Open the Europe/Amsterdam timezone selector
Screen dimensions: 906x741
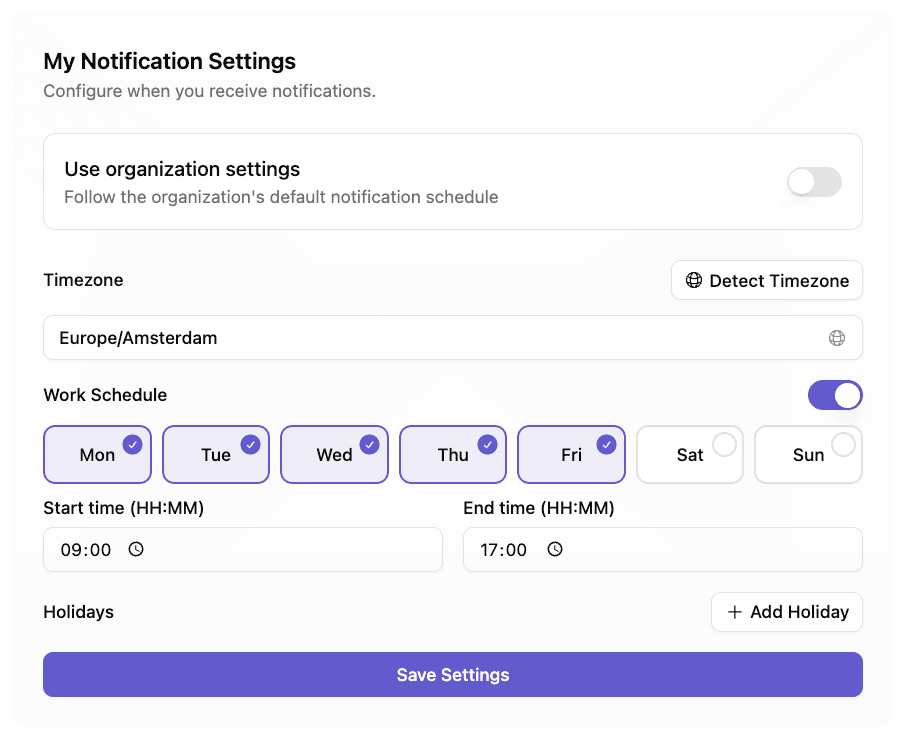[x=452, y=338]
